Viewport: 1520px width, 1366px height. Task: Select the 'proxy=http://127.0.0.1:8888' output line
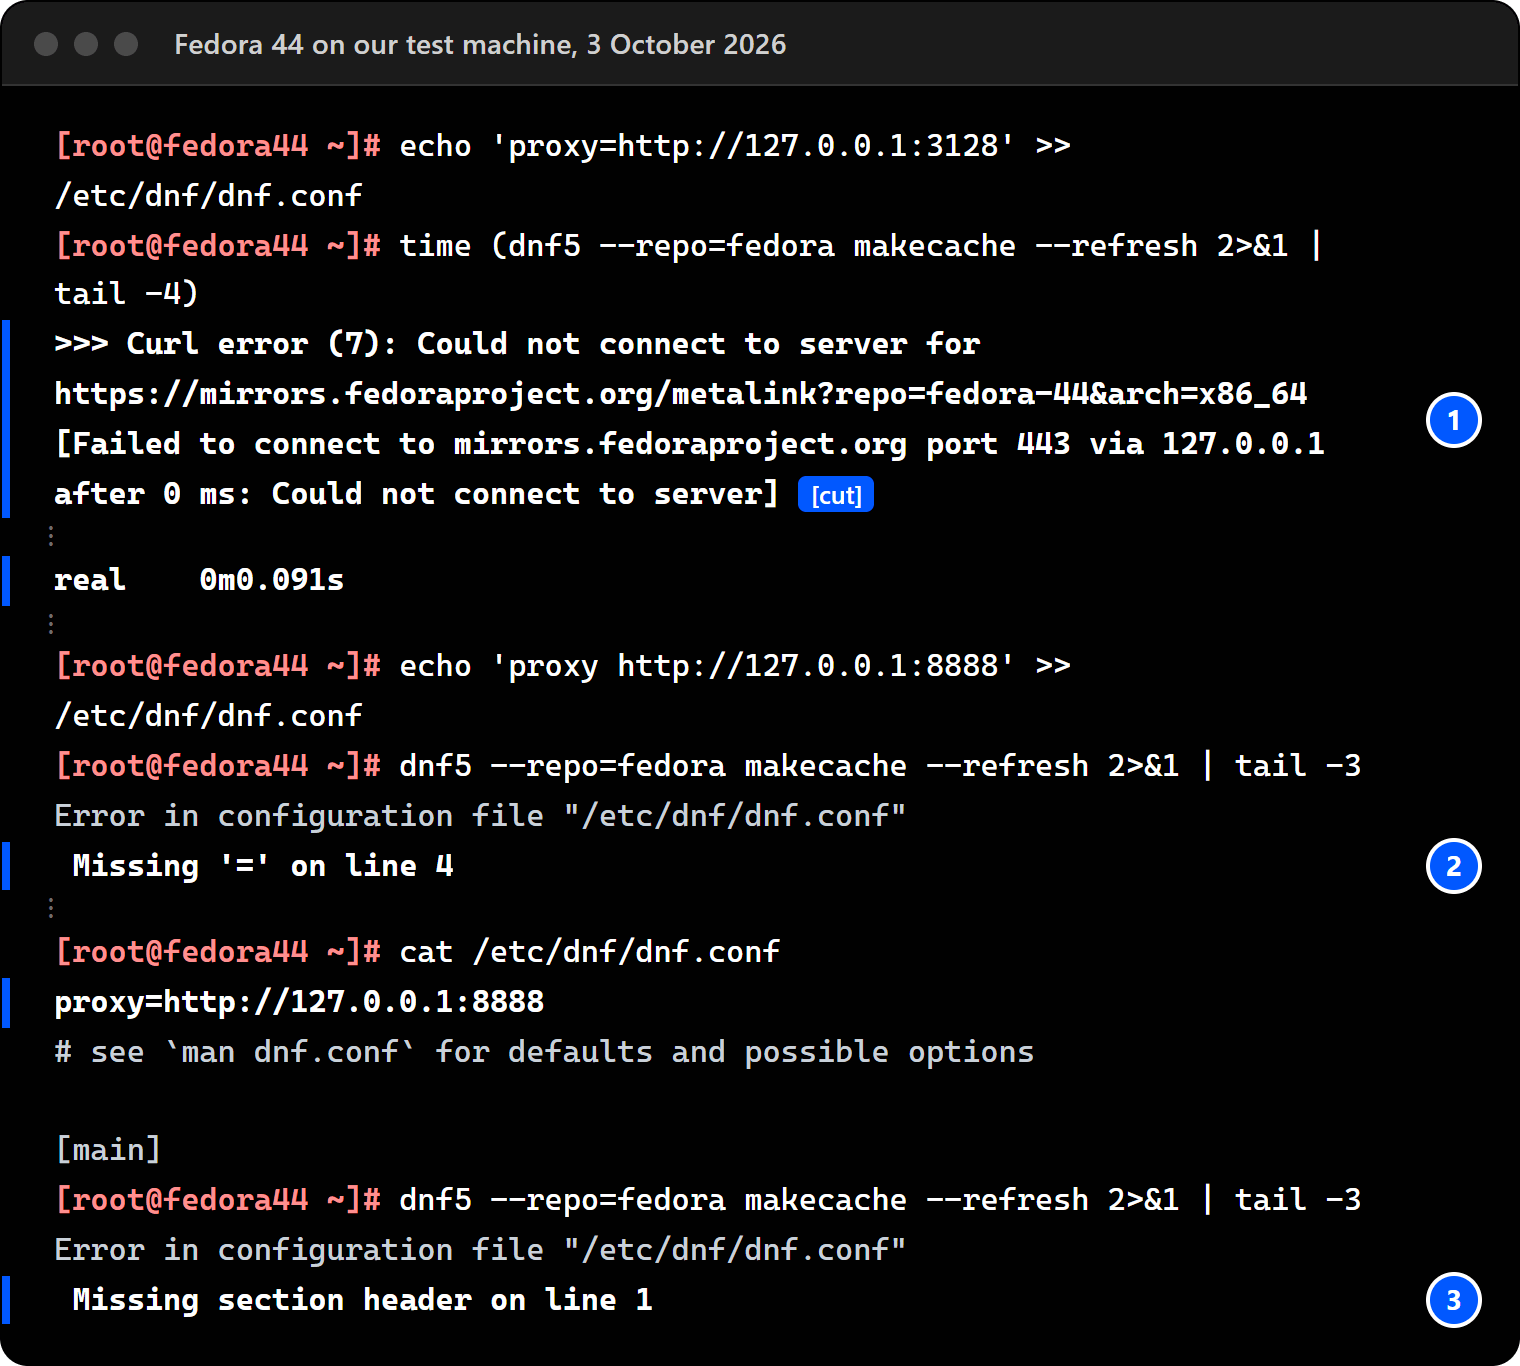[299, 1002]
